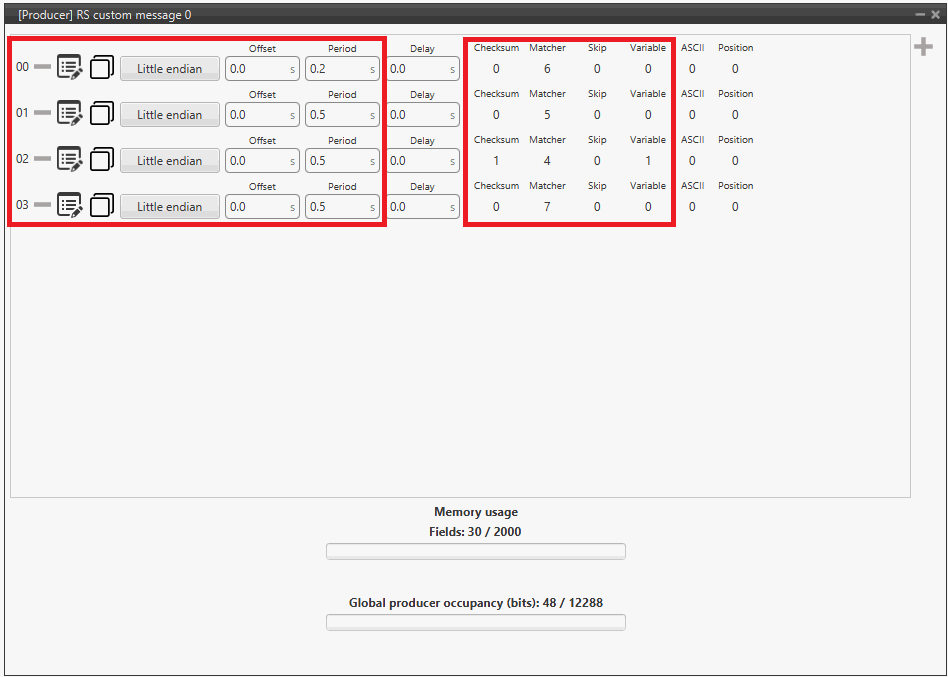Click the Fields memory usage bar
The height and width of the screenshot is (677, 948).
click(475, 551)
